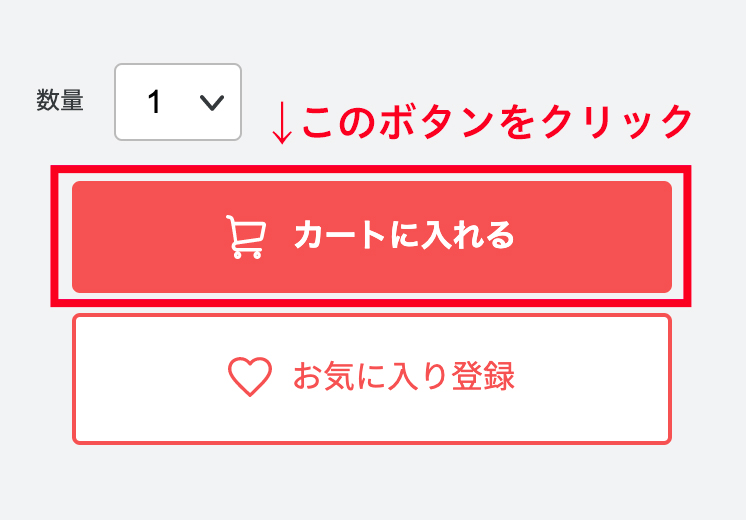Expand quantity choices using the down chevron
746x520 pixels.
(212, 102)
